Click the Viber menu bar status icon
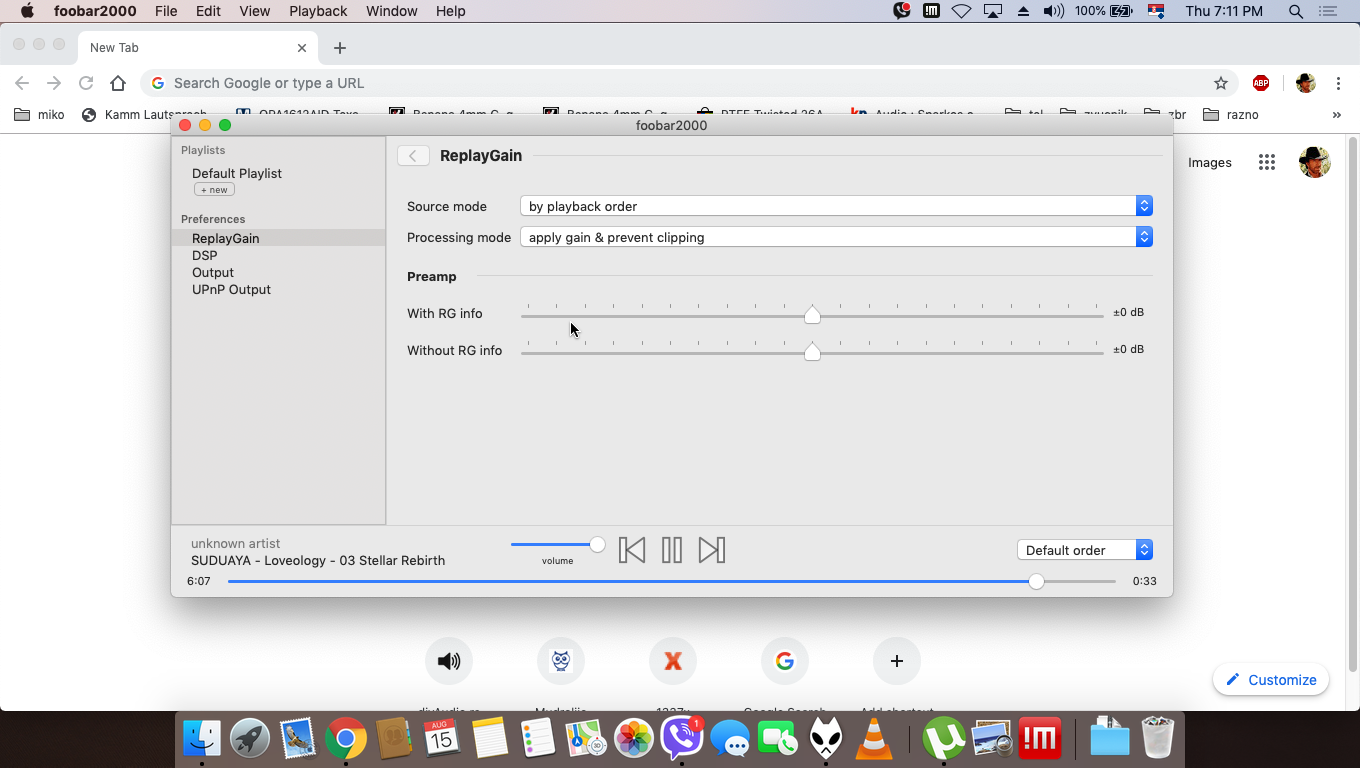 coord(902,11)
